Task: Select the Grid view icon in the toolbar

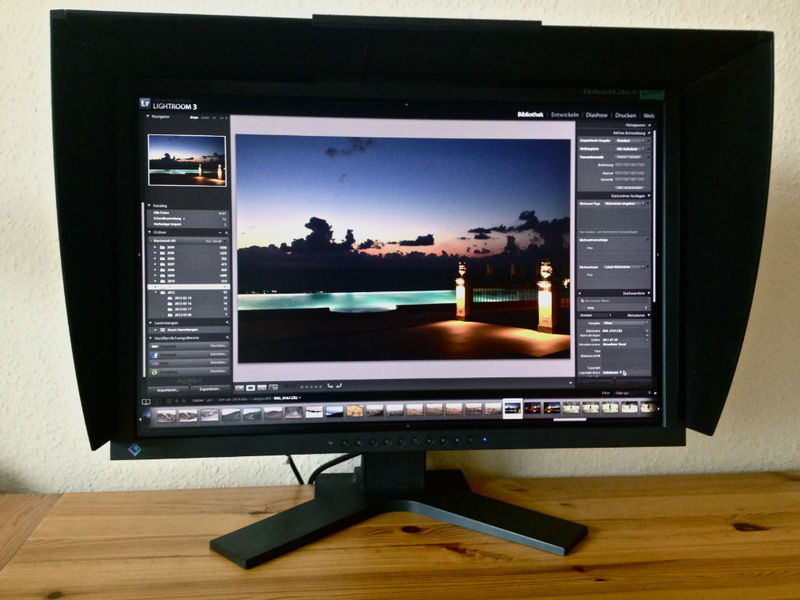Action: tap(239, 388)
